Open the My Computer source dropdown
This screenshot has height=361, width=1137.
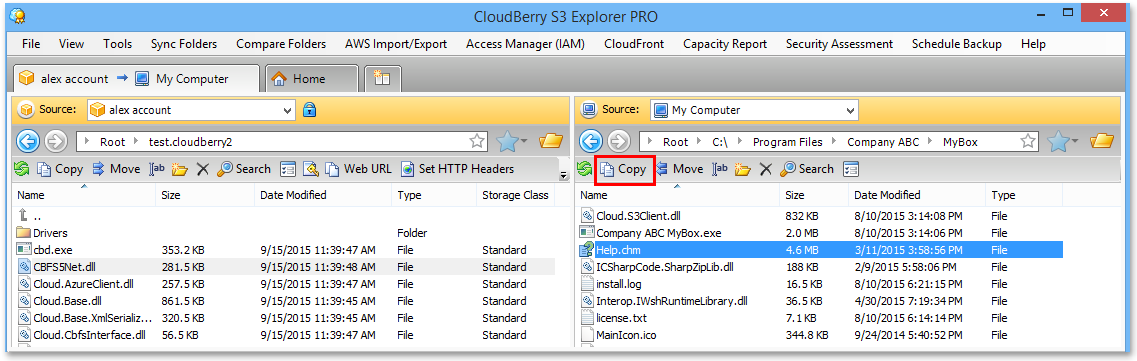tap(850, 111)
